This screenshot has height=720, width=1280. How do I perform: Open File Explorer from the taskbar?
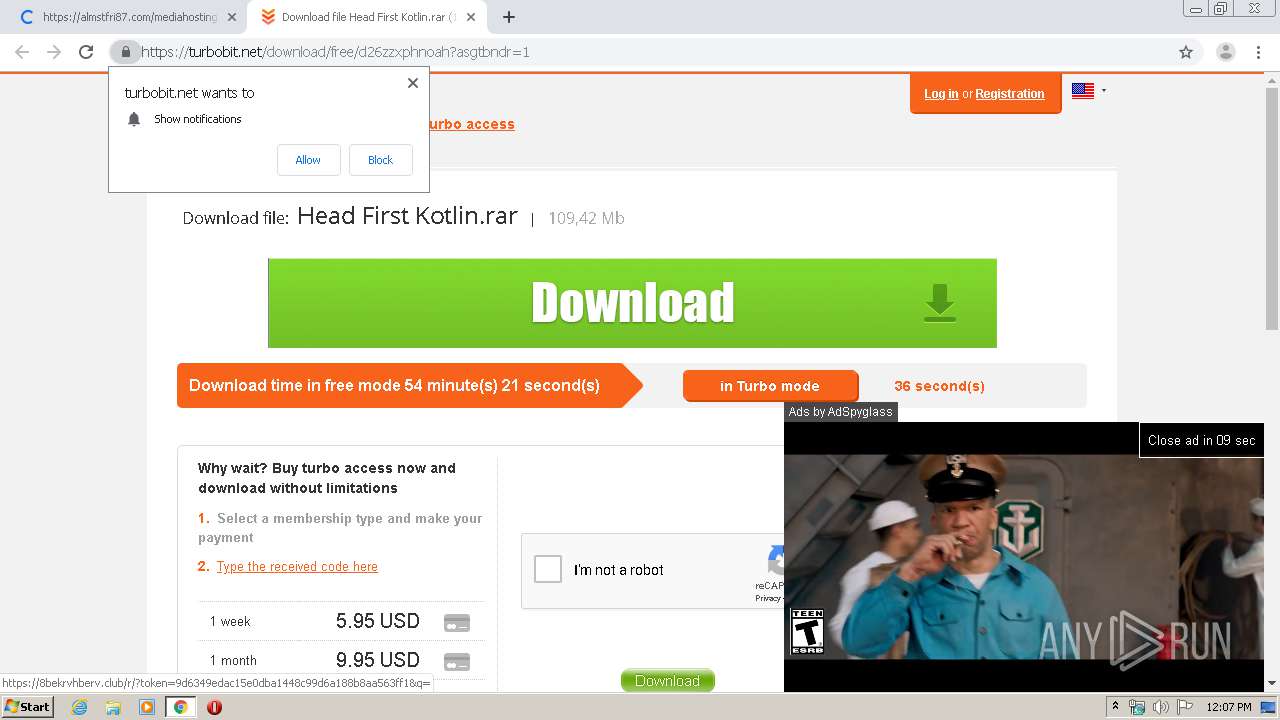coord(113,707)
